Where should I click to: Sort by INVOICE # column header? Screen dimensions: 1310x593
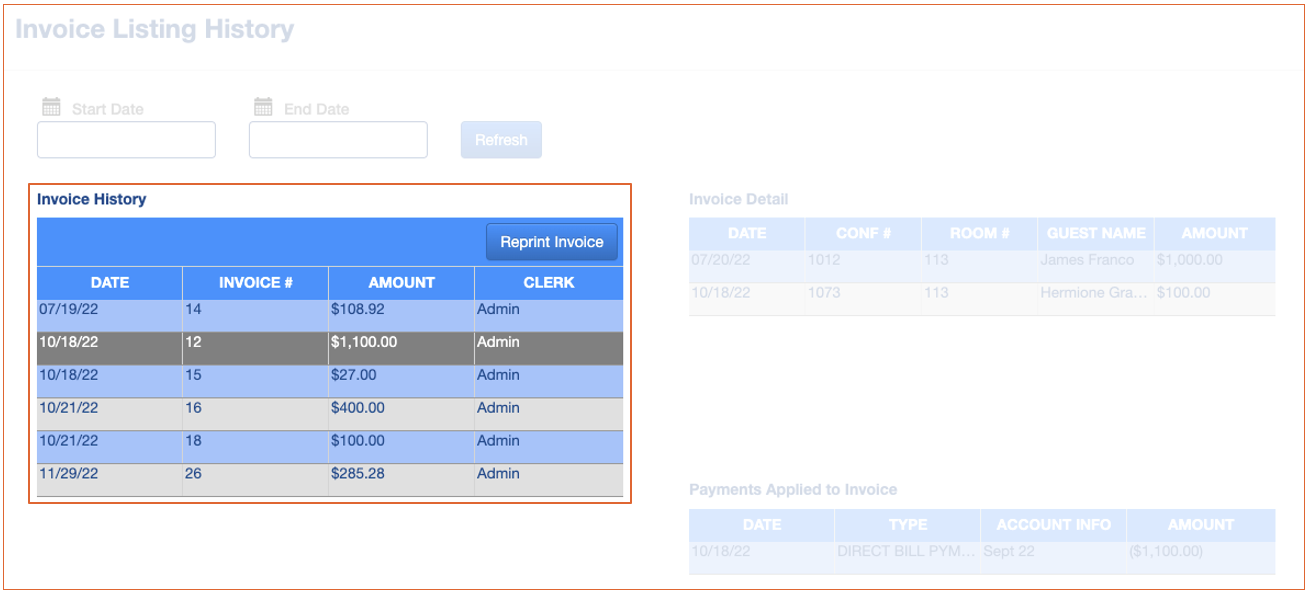tap(255, 282)
